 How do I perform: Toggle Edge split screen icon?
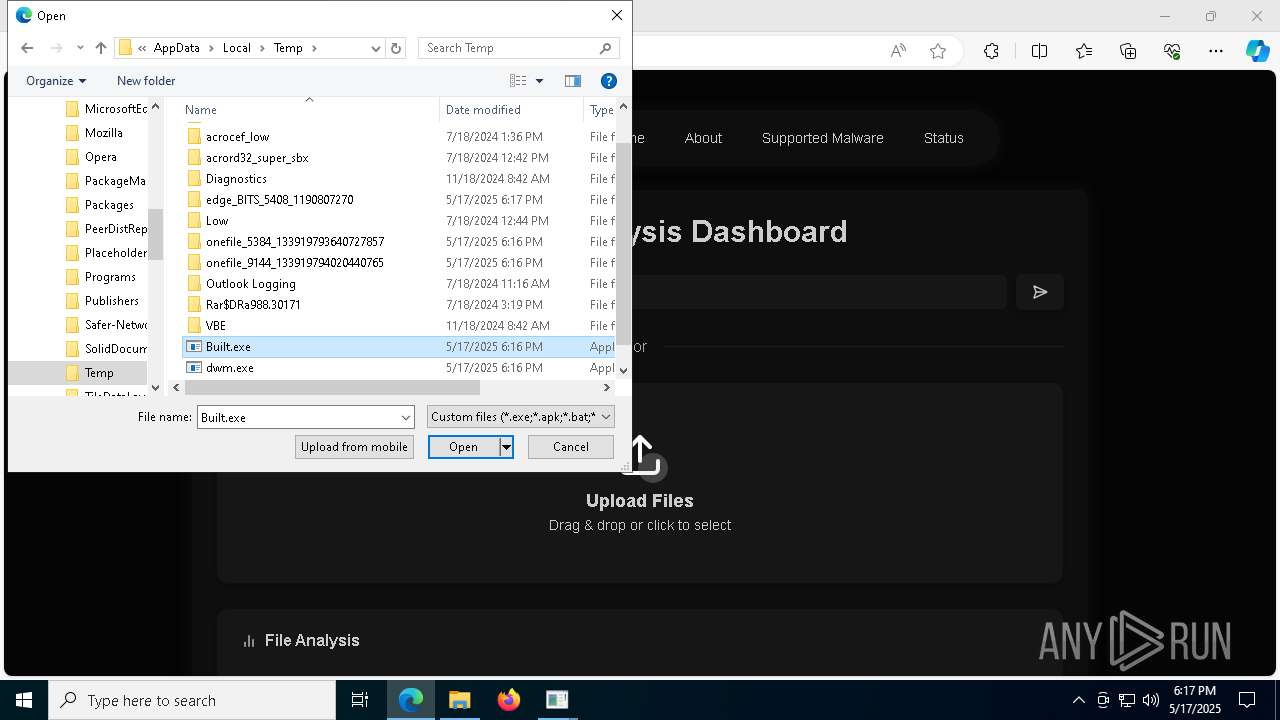[1039, 51]
